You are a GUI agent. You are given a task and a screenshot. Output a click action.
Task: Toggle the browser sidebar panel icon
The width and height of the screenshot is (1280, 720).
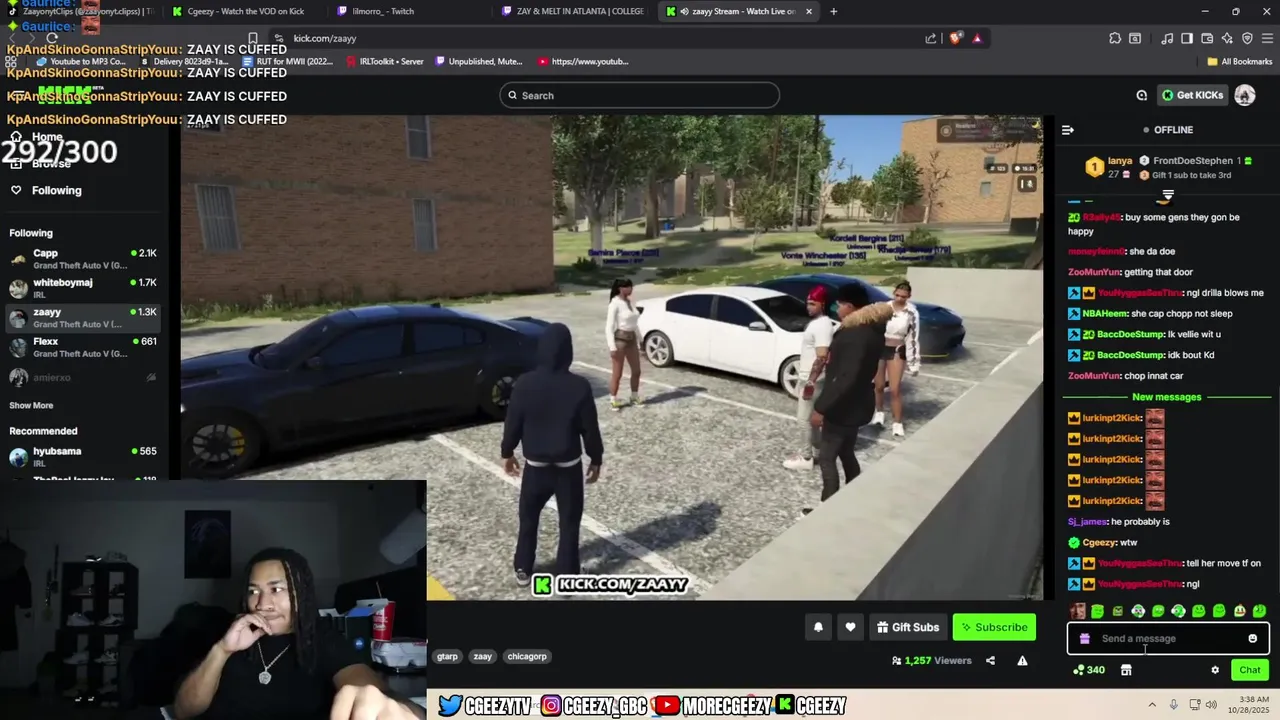pyautogui.click(x=1187, y=38)
